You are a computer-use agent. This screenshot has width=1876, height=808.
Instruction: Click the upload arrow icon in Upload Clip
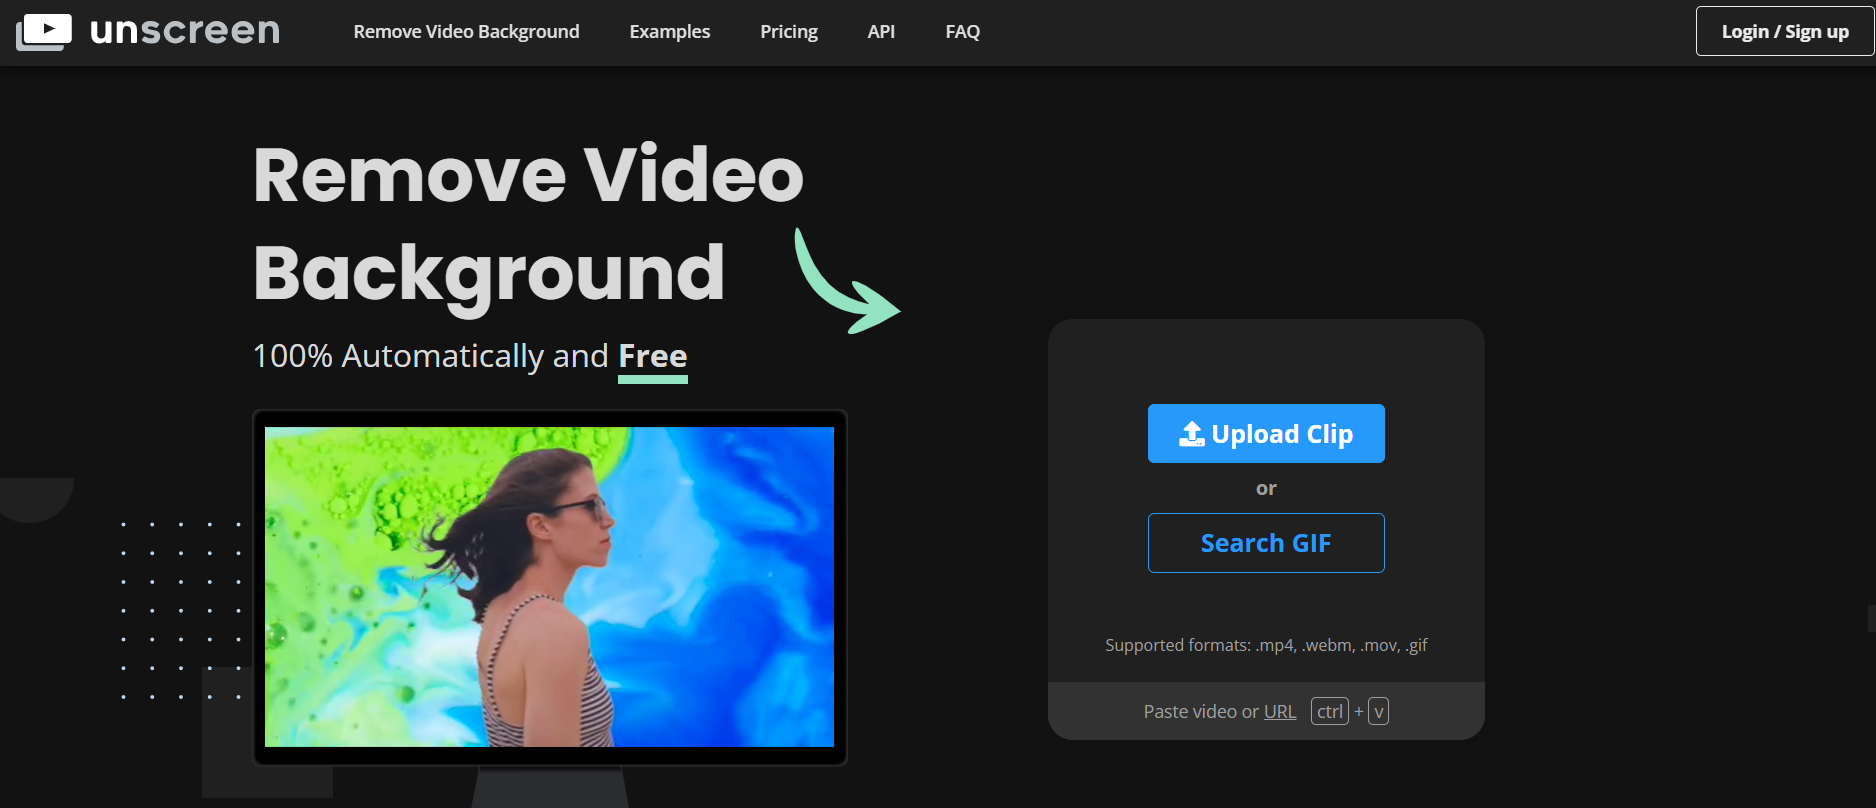(1192, 434)
